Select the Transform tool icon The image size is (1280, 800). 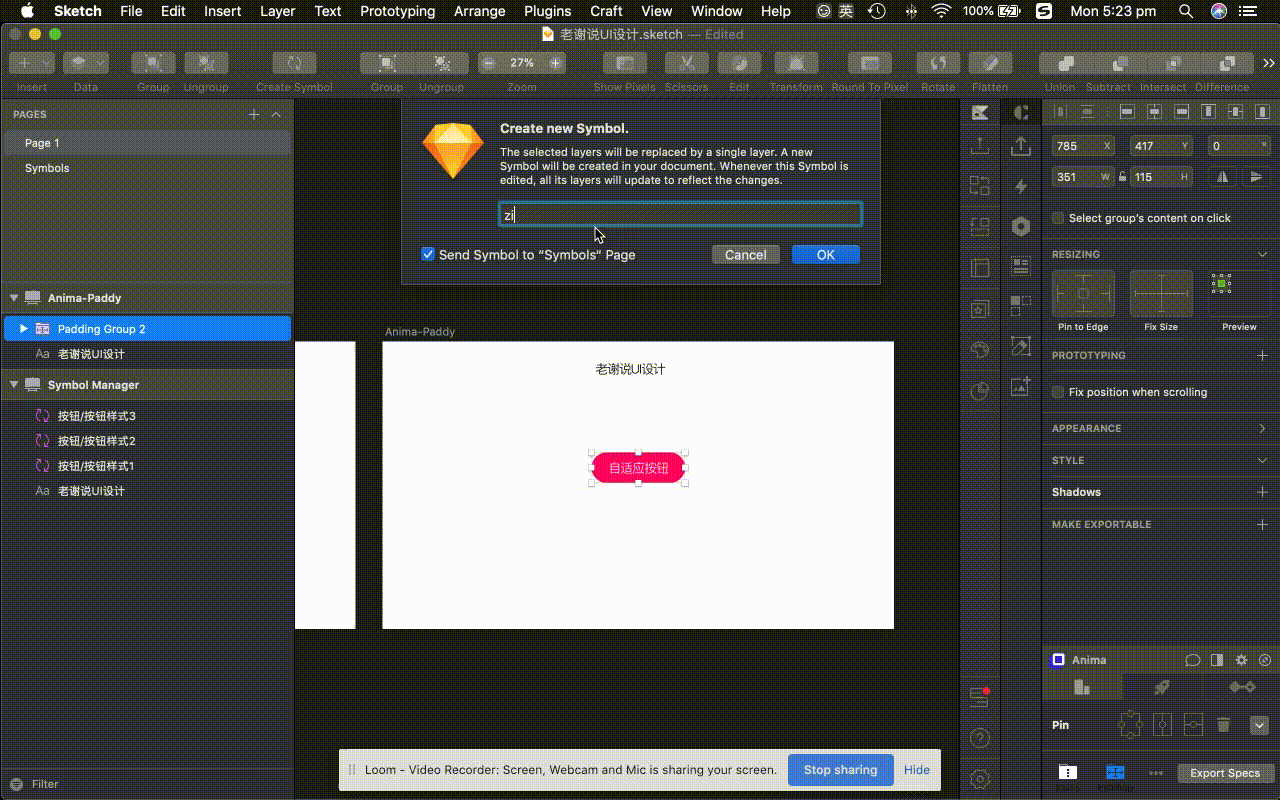click(x=796, y=63)
